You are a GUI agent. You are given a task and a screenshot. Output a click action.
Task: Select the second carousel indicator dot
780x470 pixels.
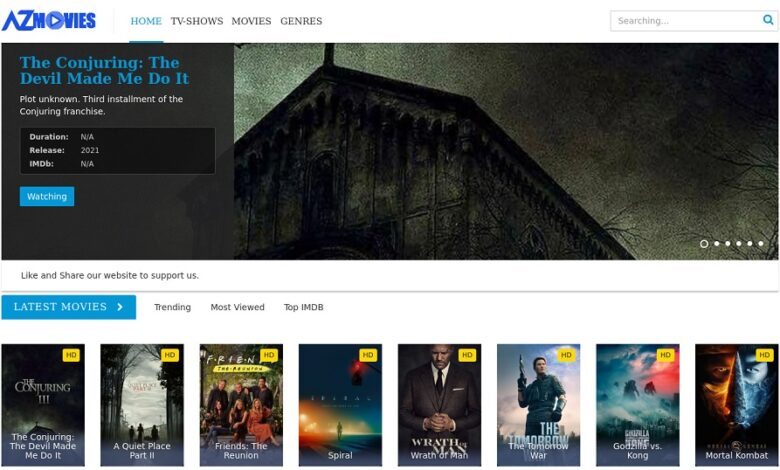(x=717, y=244)
